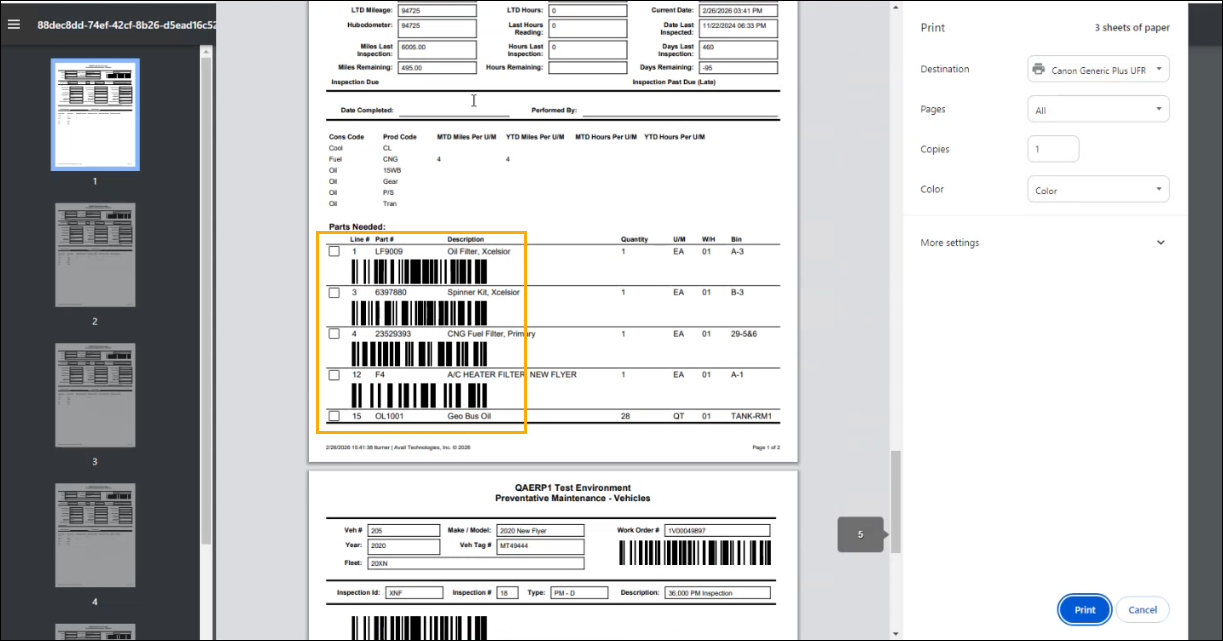Open the Destination printer dropdown
The image size is (1223, 641).
(x=1098, y=70)
